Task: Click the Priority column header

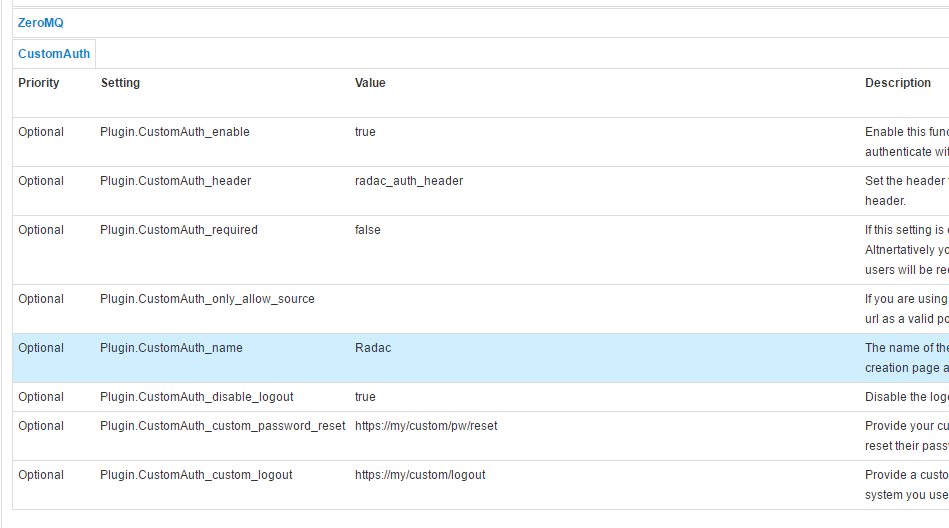Action: (39, 83)
